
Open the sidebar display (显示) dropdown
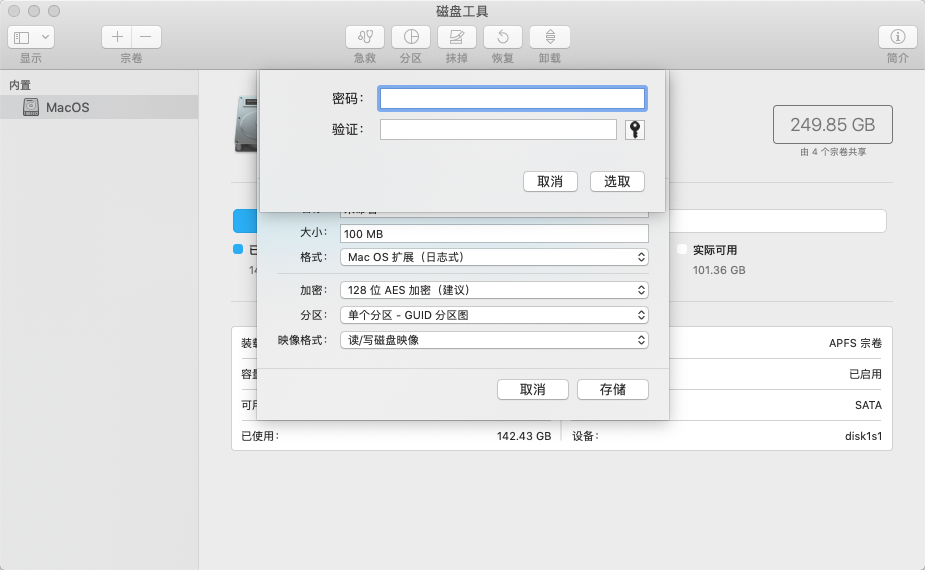pos(31,37)
